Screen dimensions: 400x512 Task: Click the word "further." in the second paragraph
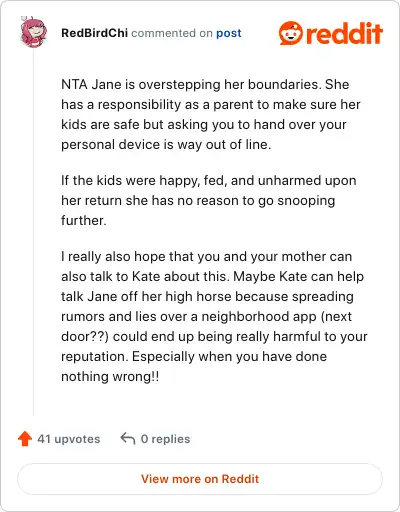[84, 221]
